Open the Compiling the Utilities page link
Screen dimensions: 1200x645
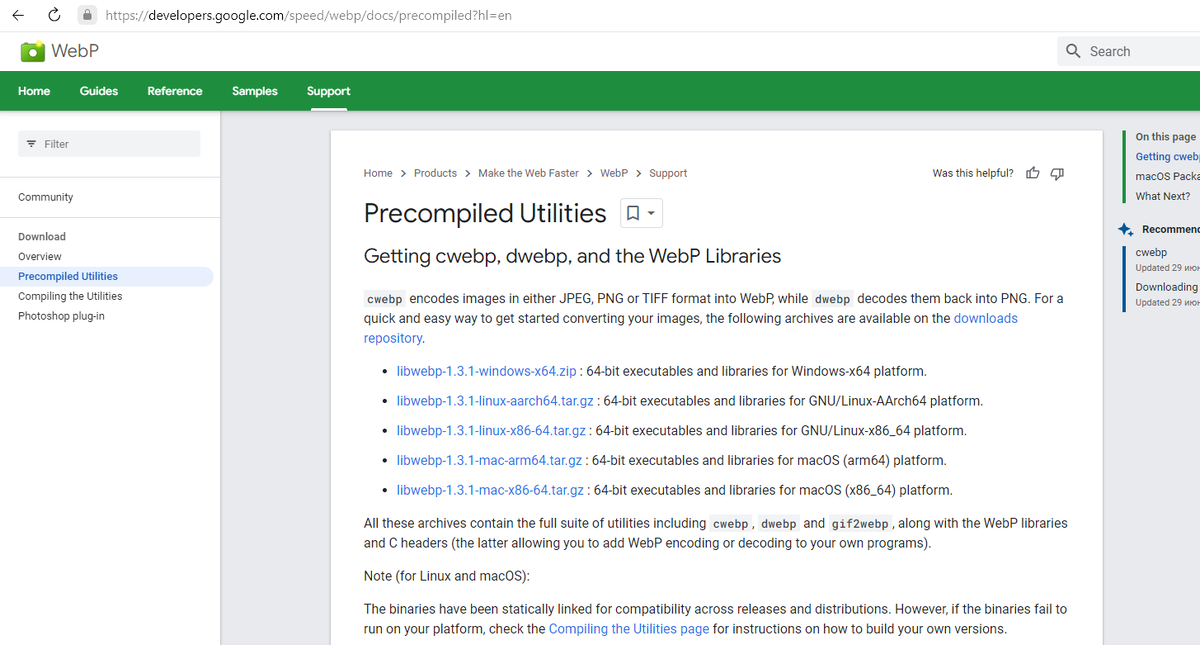click(629, 629)
